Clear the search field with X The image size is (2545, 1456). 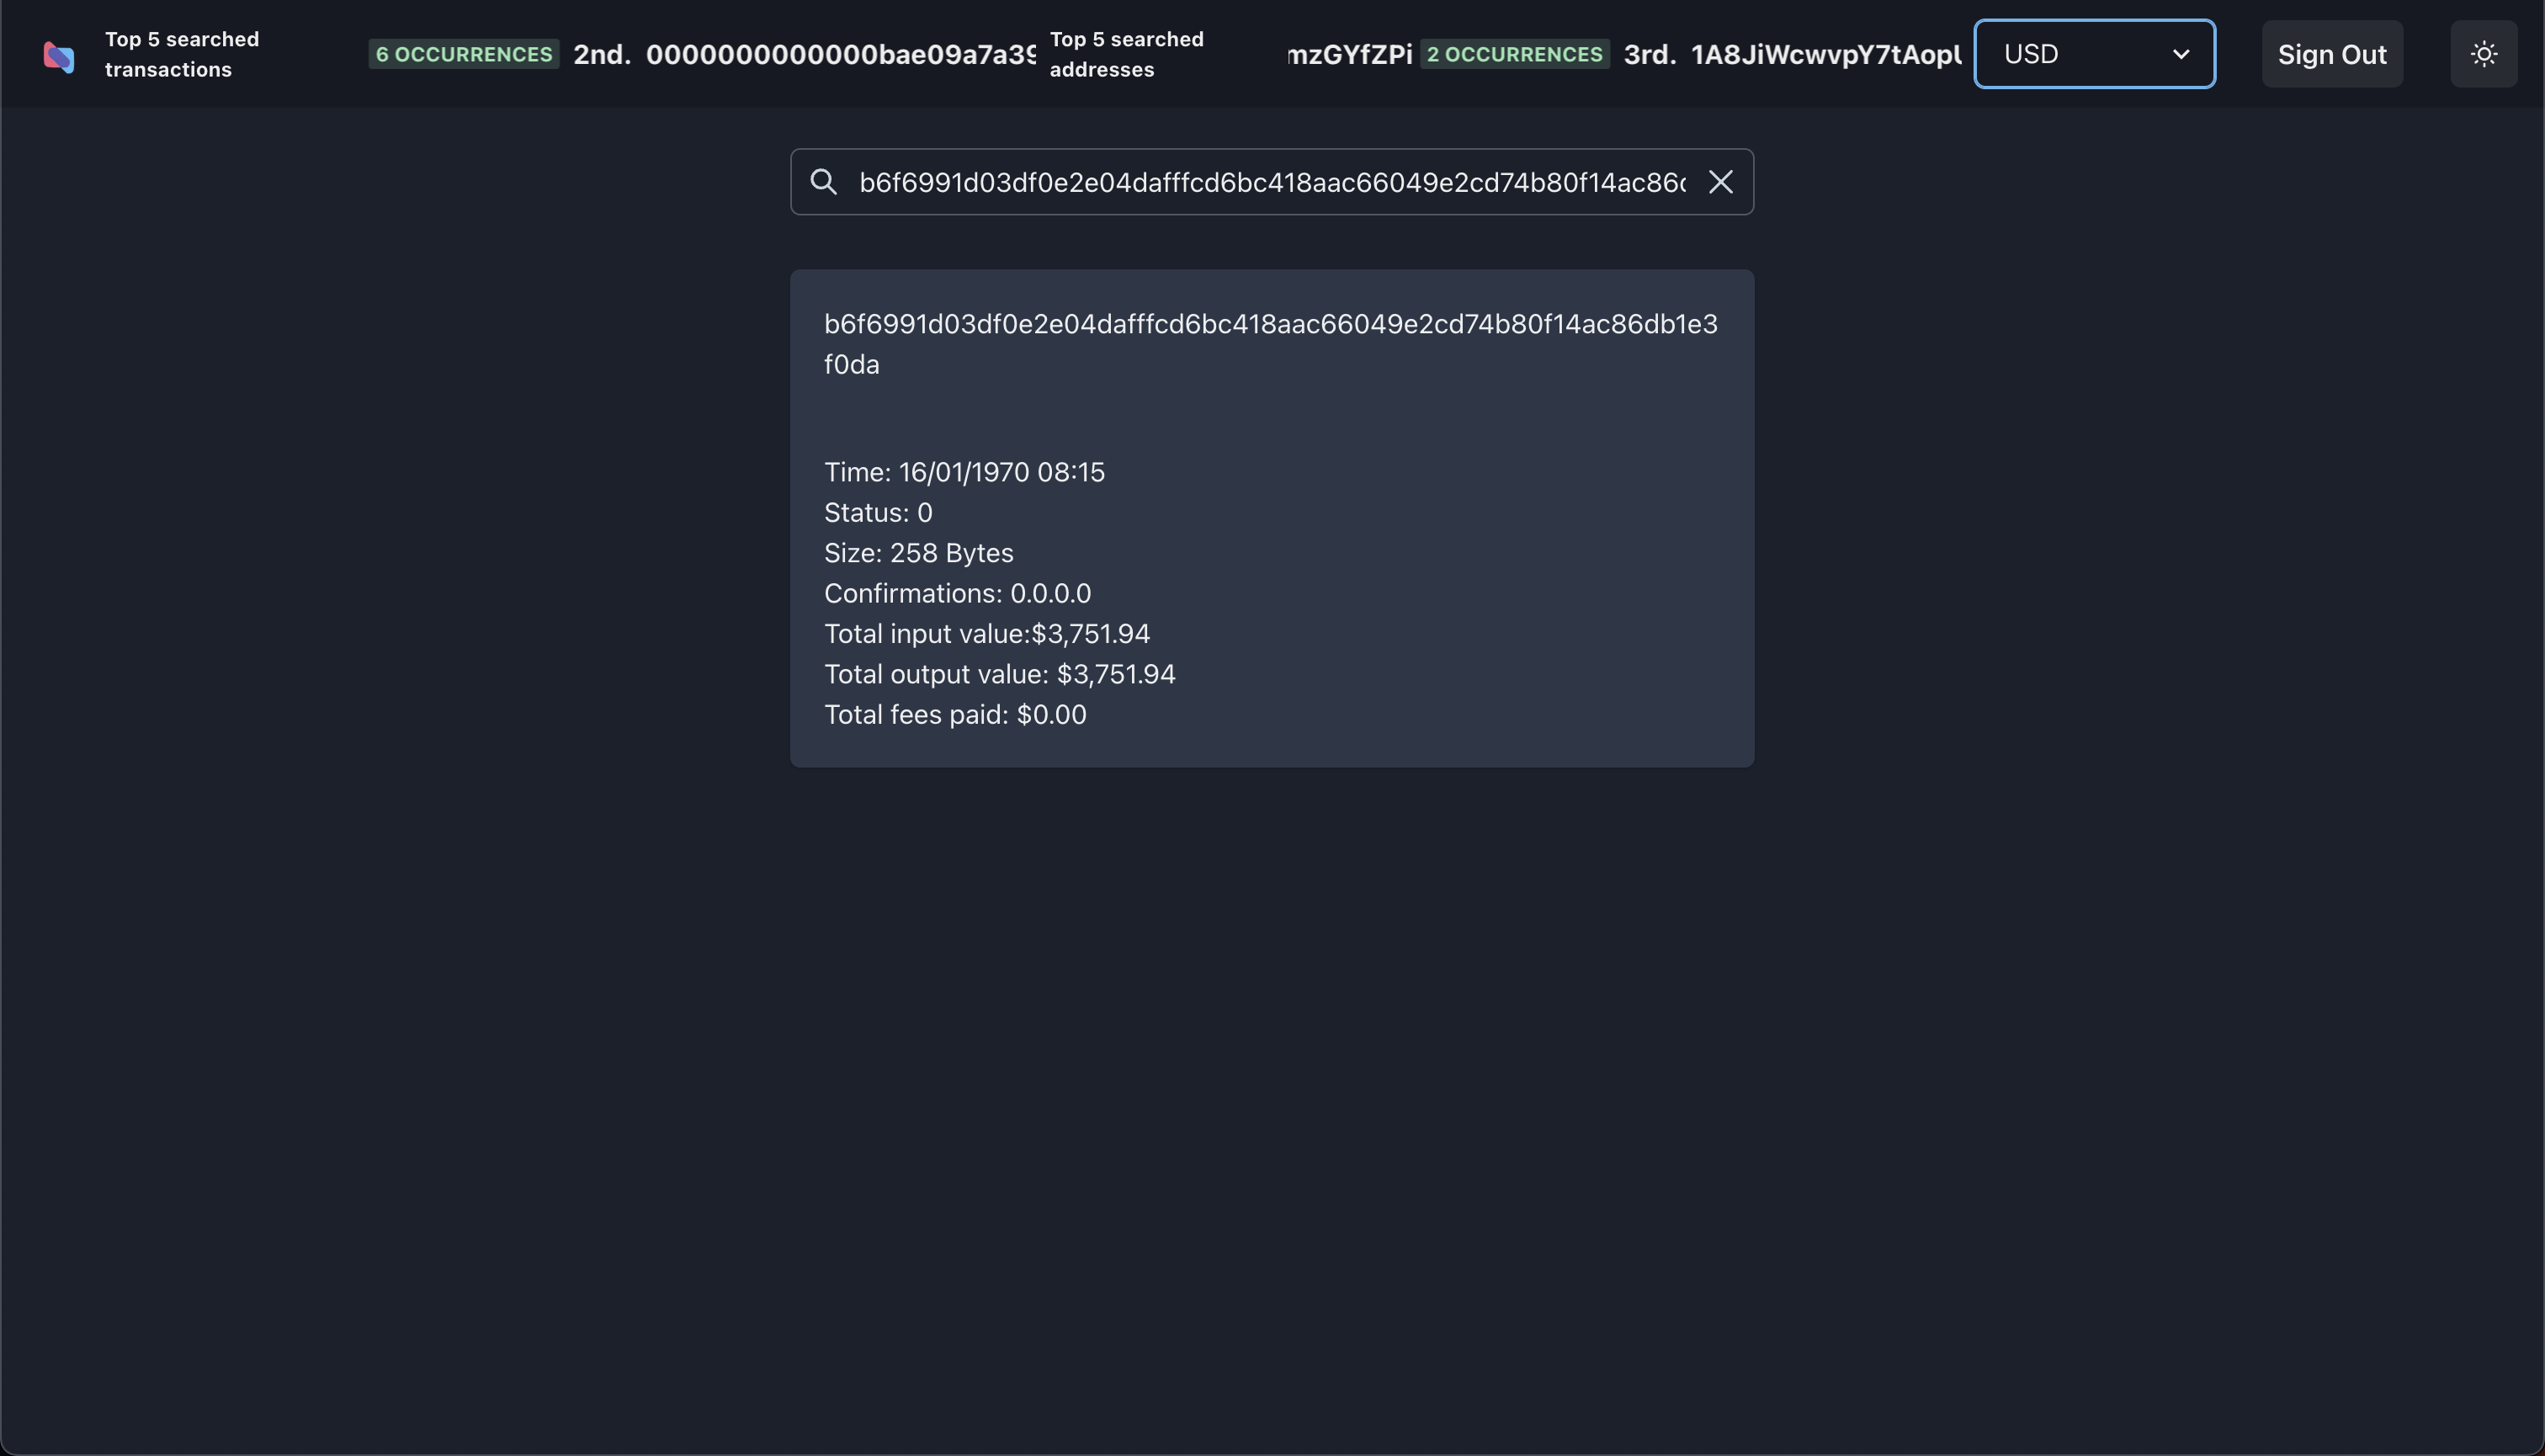point(1720,182)
